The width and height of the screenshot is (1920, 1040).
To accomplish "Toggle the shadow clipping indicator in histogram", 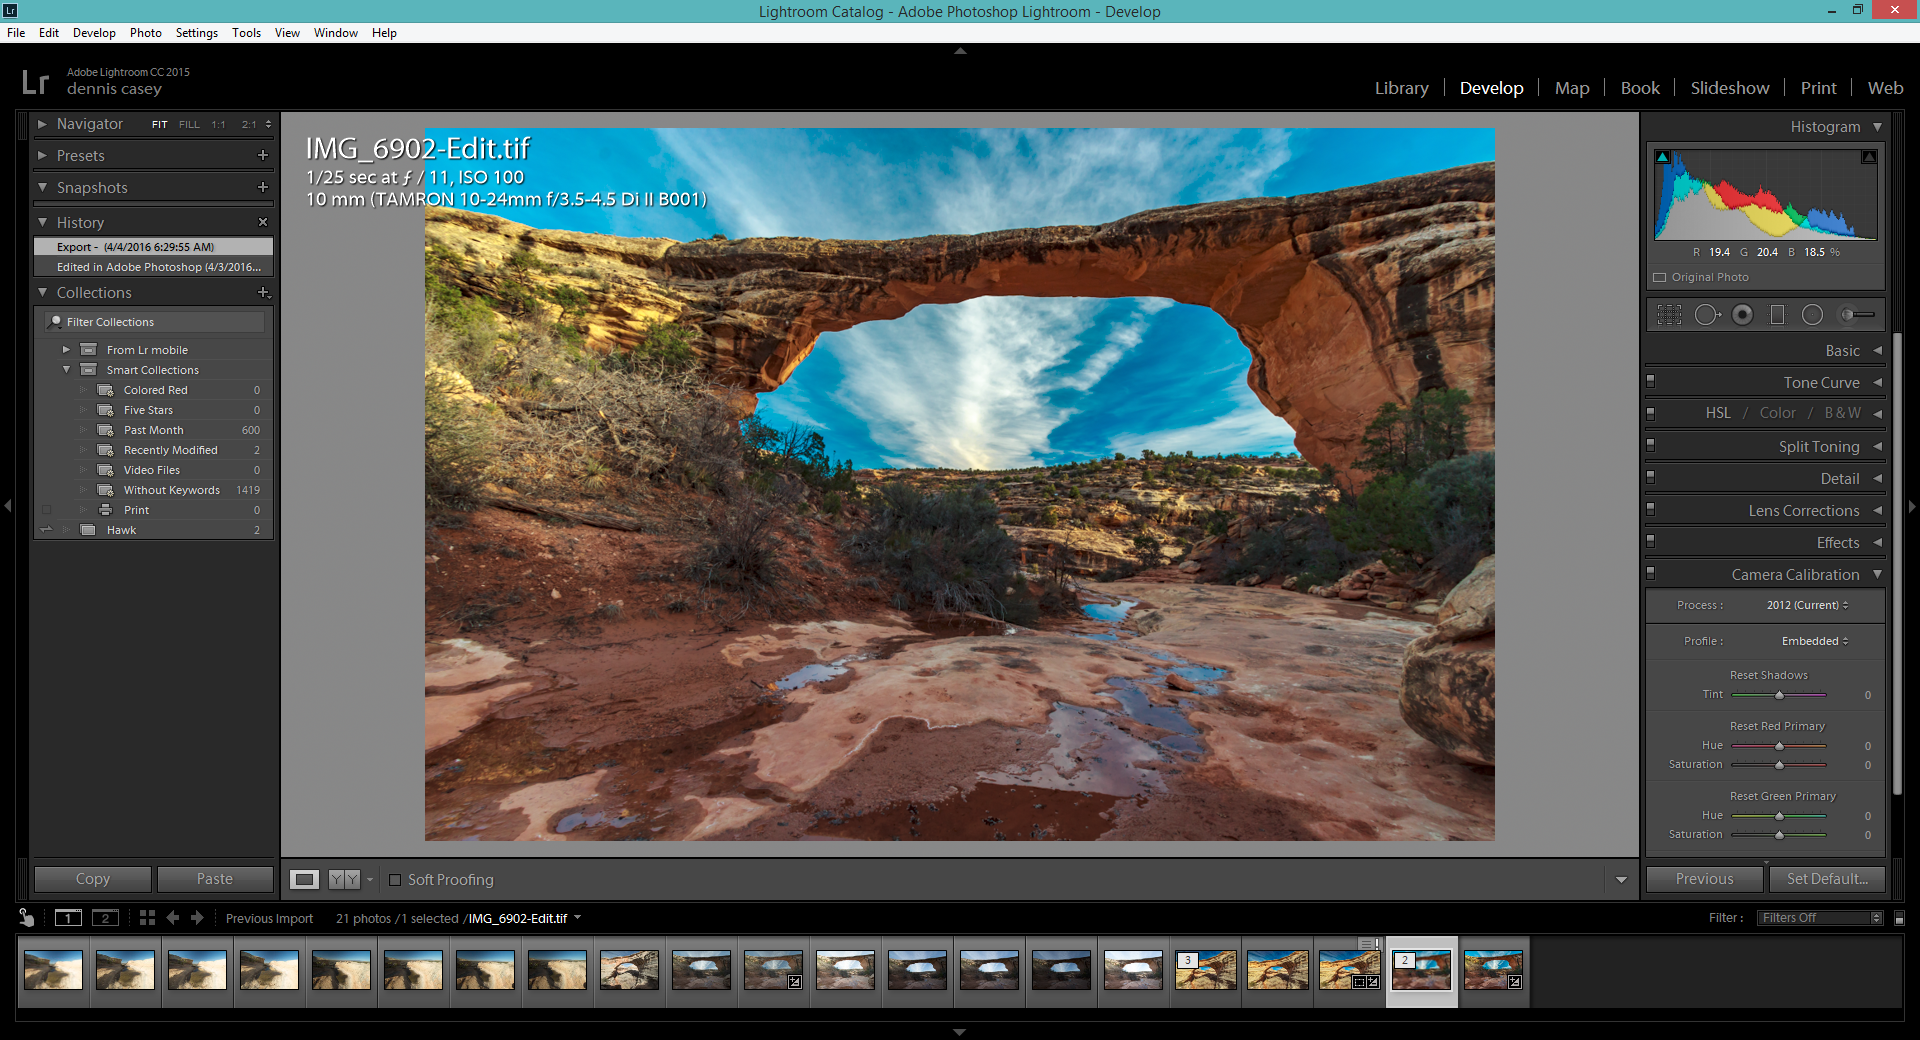I will pos(1663,157).
